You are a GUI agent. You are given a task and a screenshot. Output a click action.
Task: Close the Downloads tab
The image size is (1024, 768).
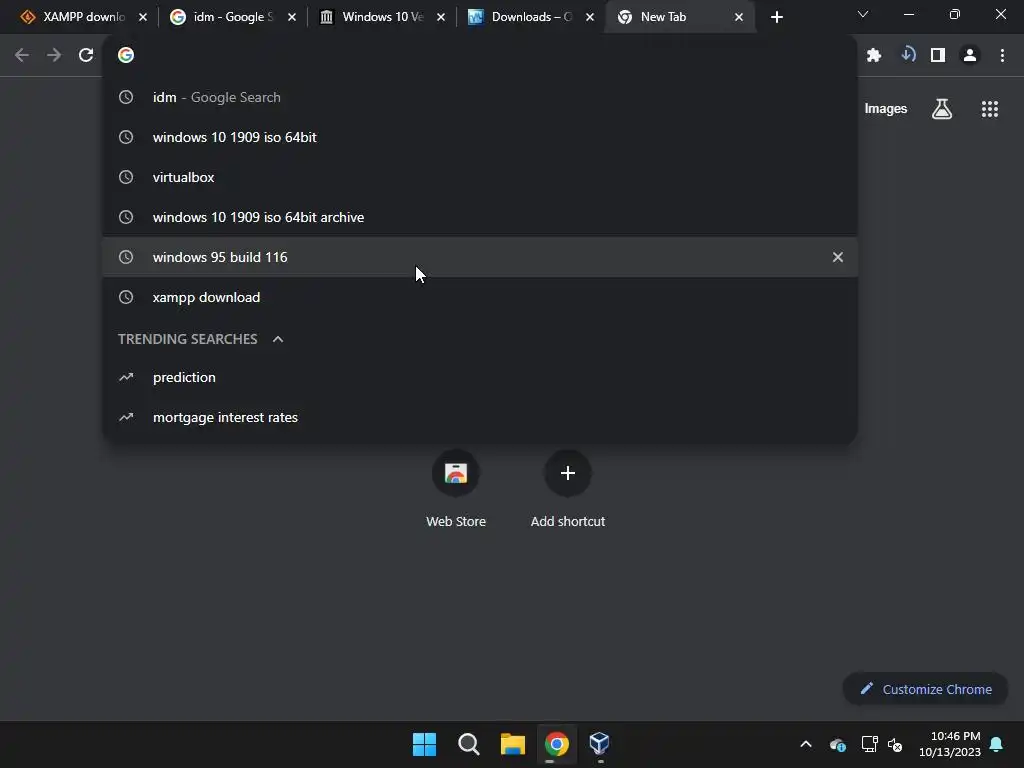590,17
